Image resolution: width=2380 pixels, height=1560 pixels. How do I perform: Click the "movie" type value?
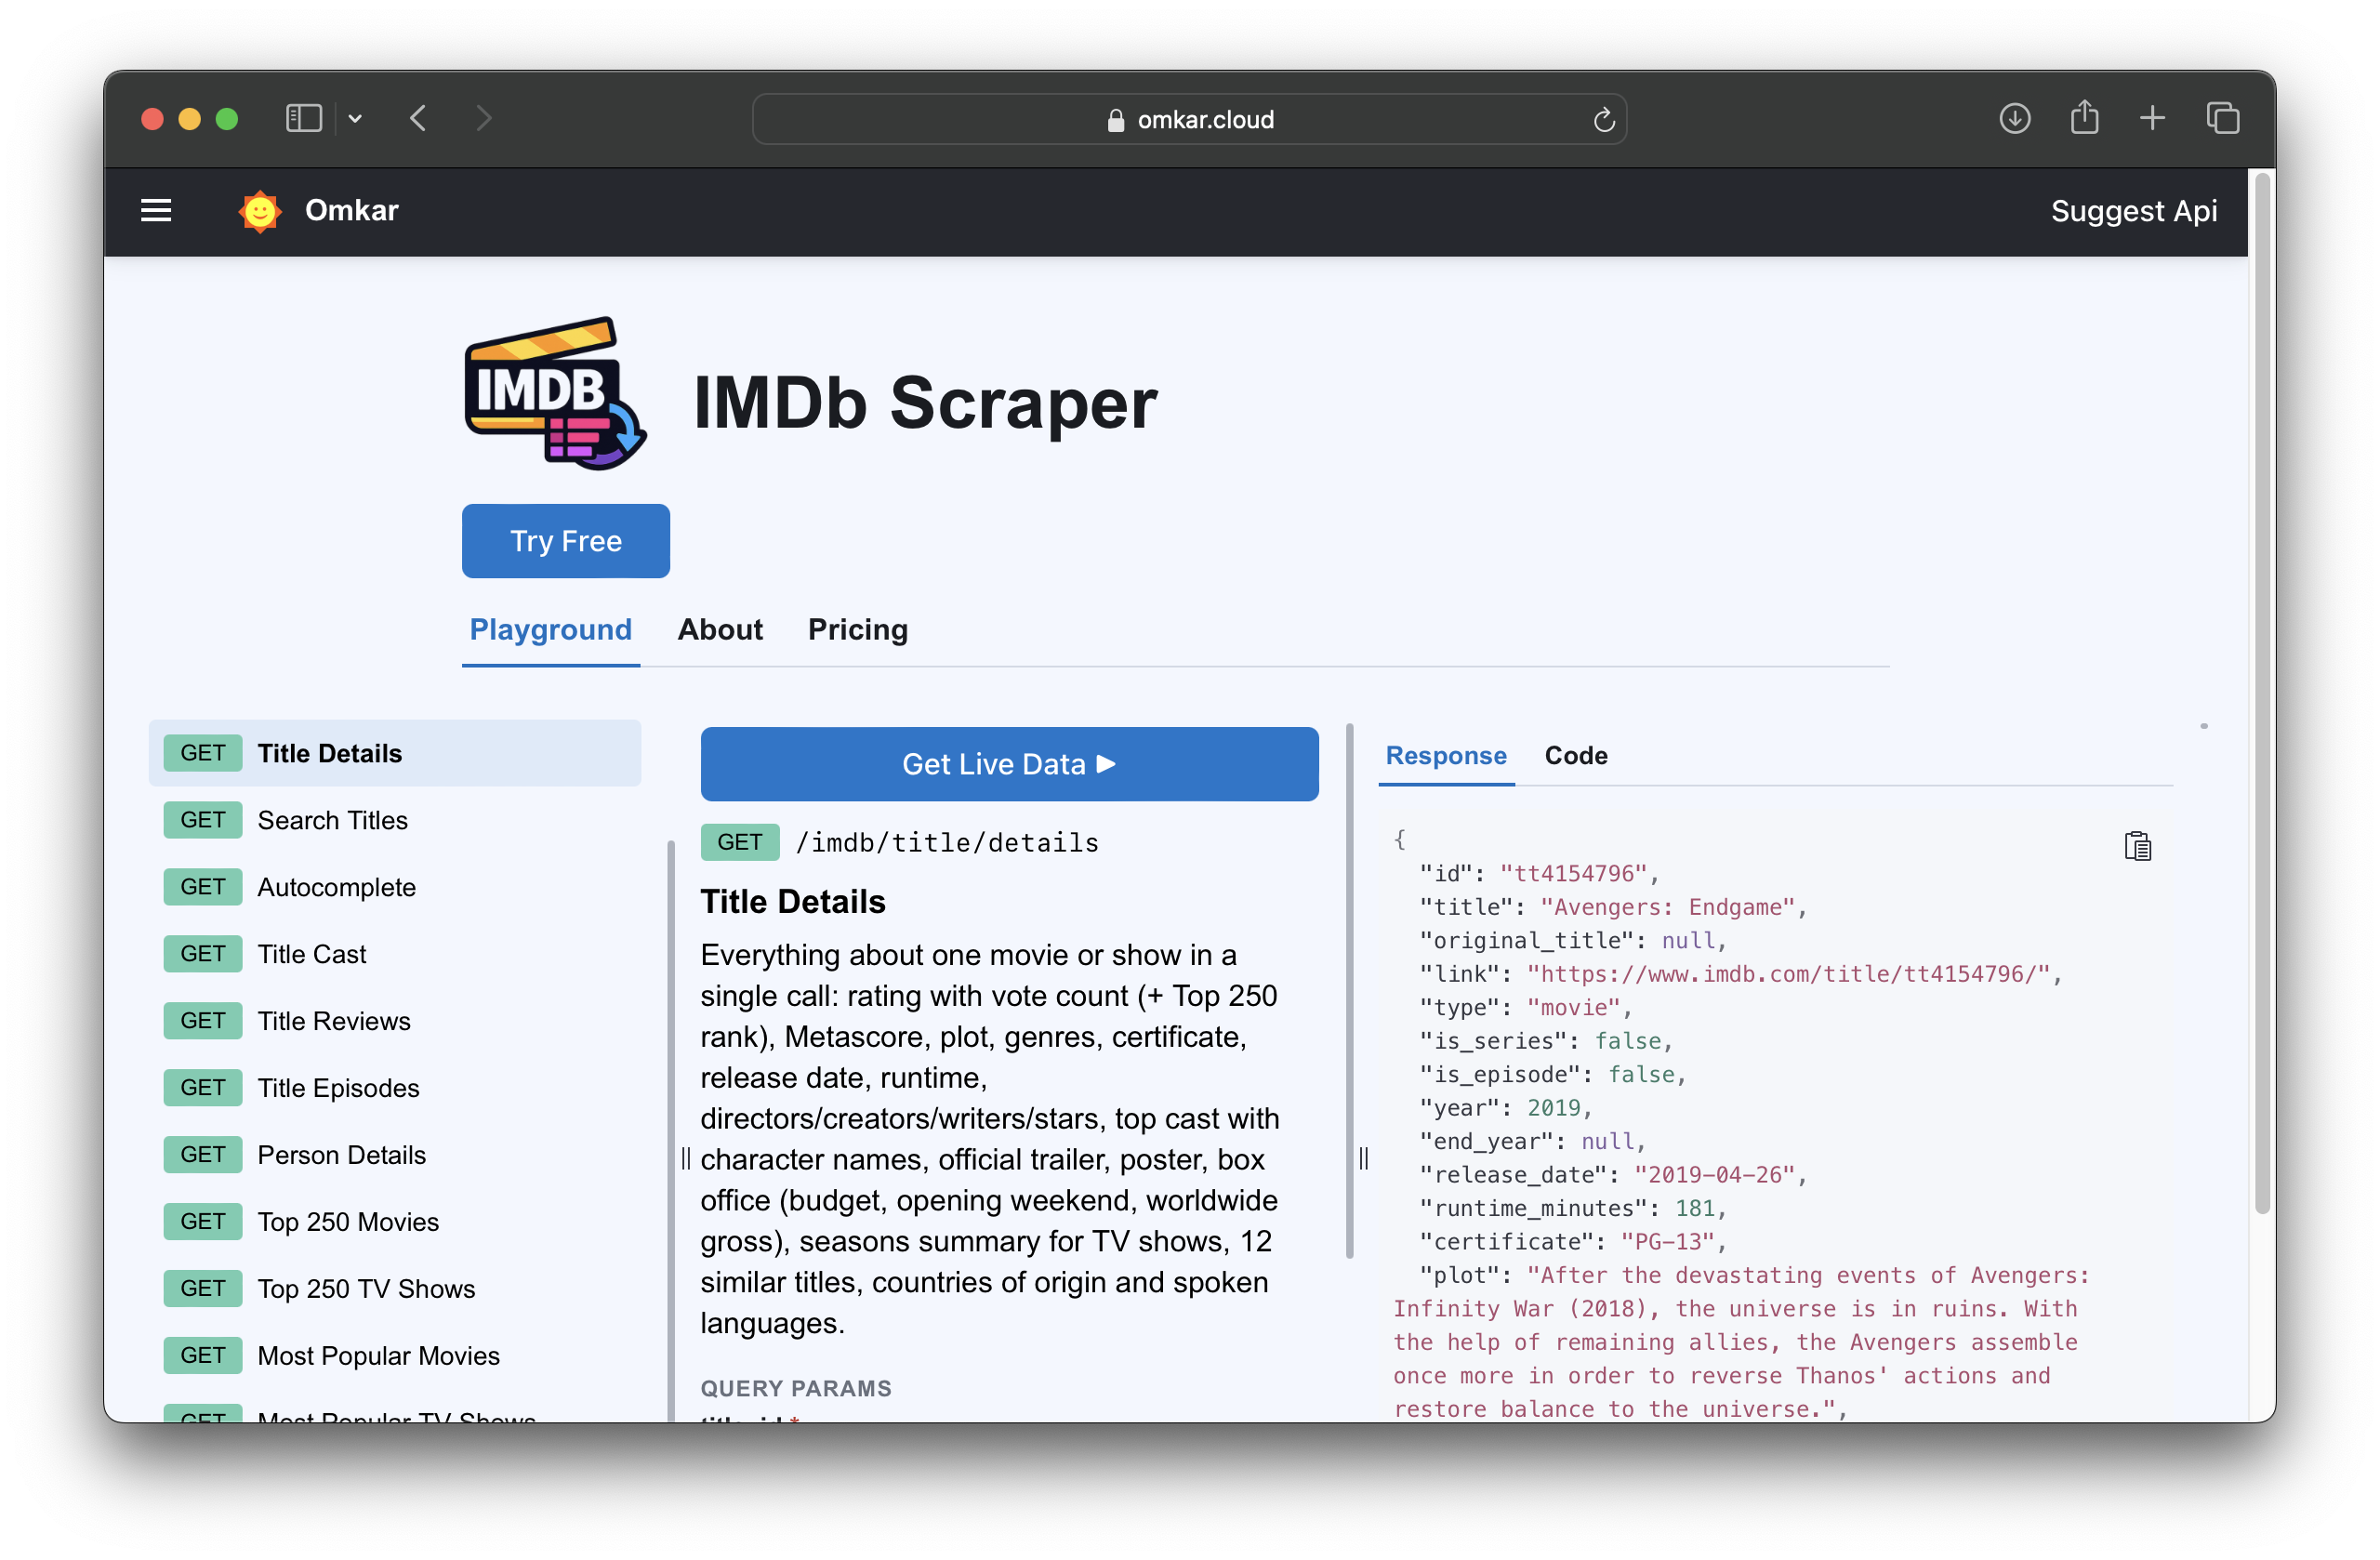[x=1573, y=1008]
